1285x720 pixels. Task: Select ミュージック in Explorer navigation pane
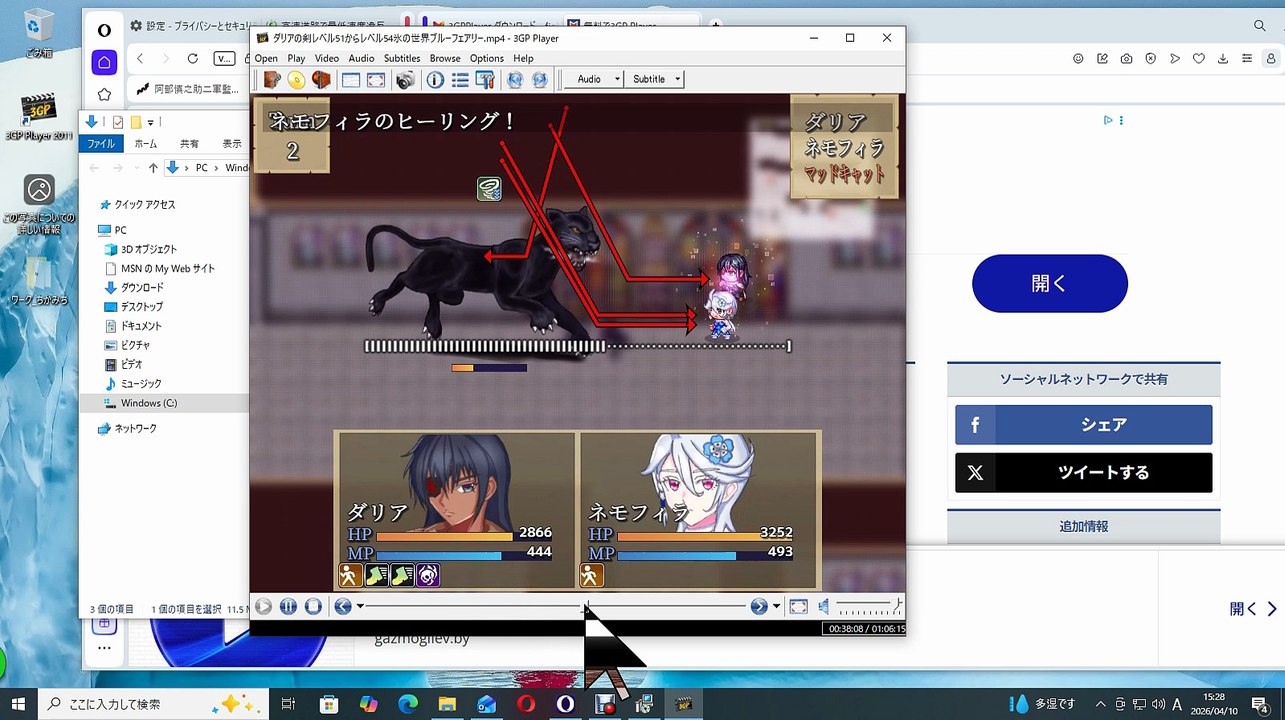coord(141,383)
